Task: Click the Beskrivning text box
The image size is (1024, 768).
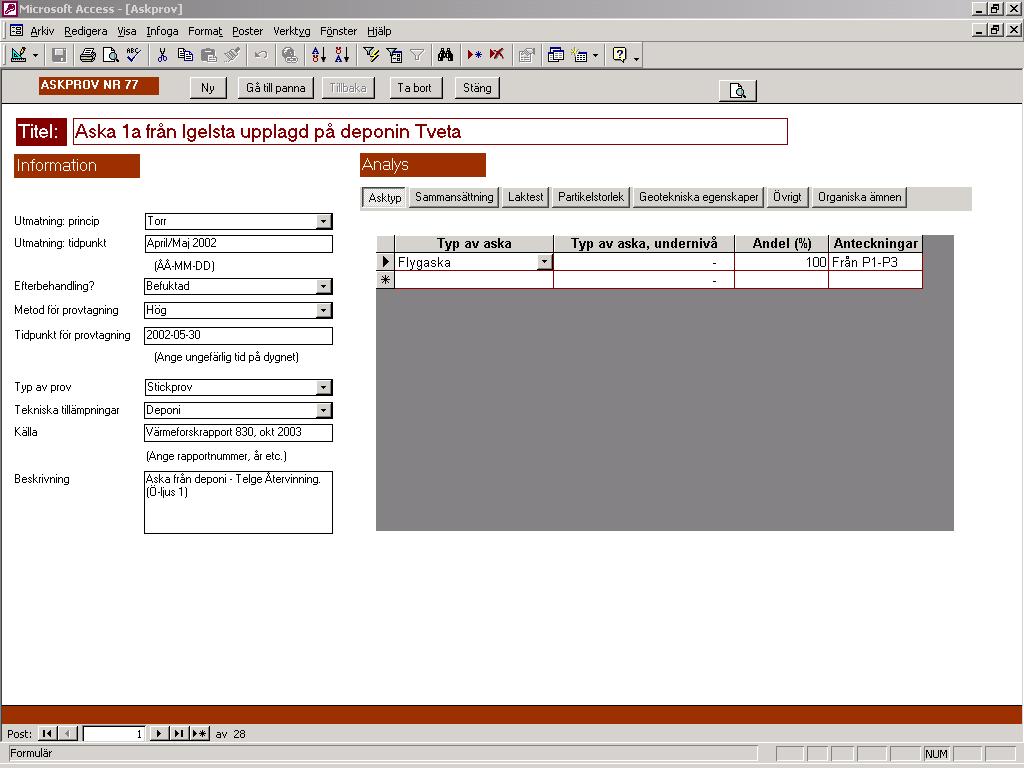Action: (238, 502)
